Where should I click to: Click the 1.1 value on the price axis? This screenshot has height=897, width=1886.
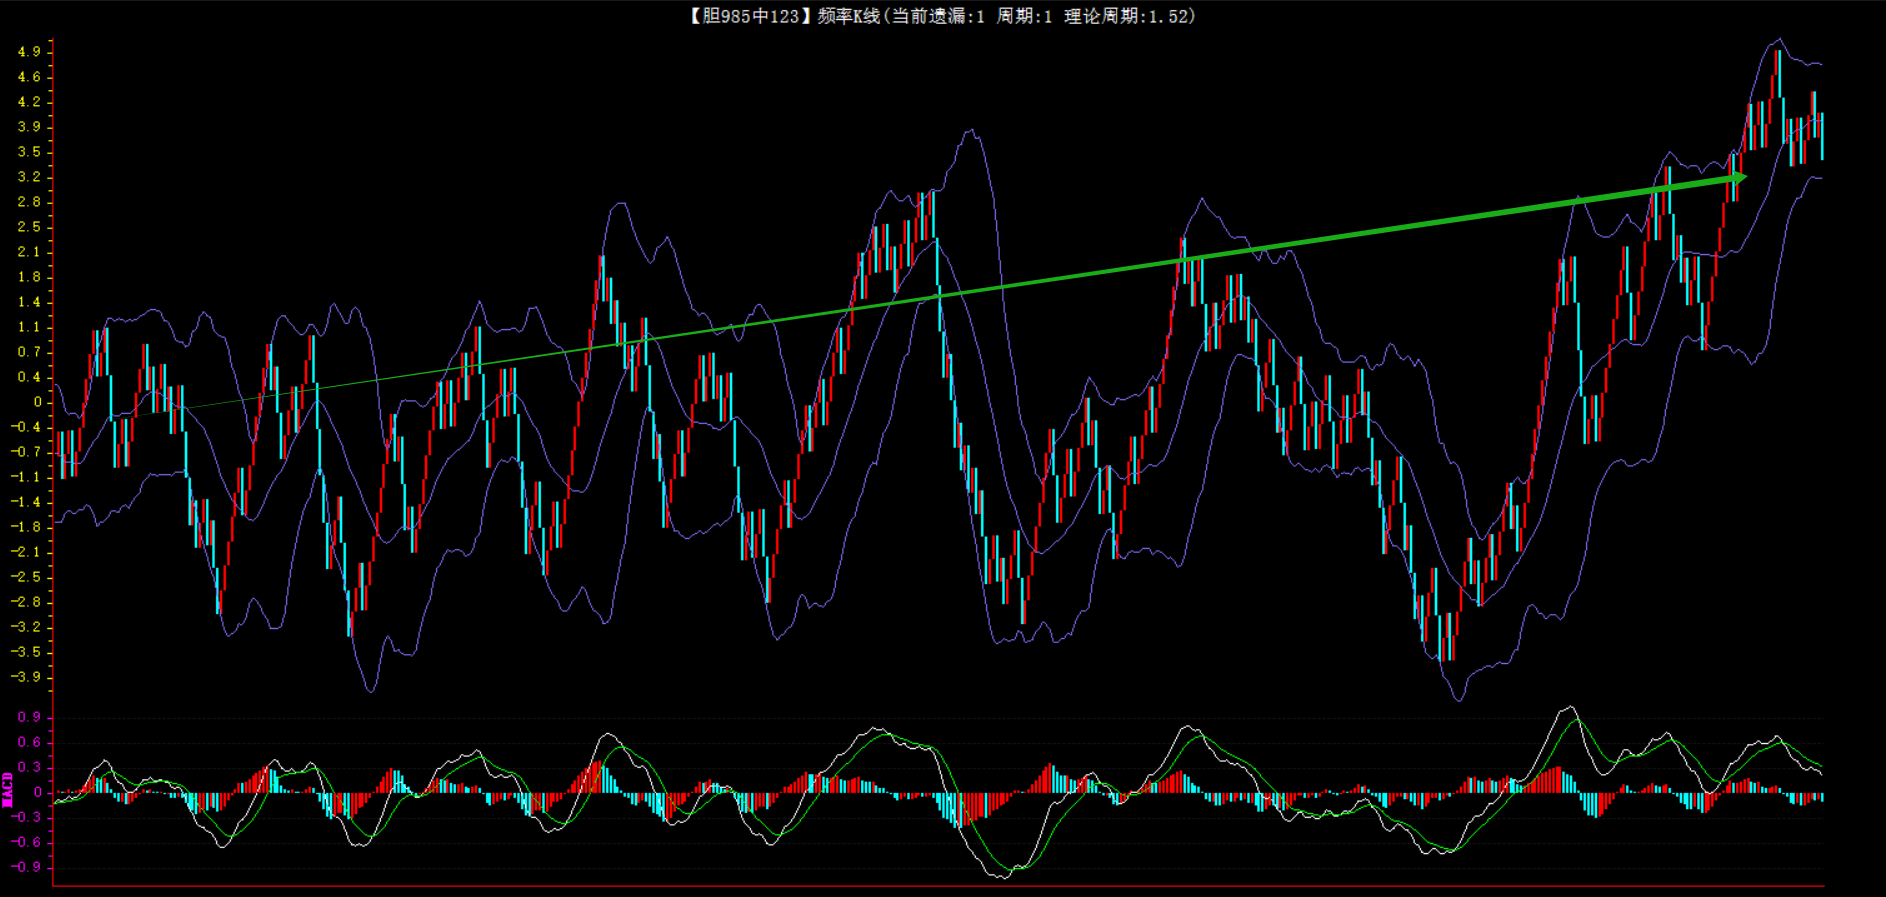29,327
